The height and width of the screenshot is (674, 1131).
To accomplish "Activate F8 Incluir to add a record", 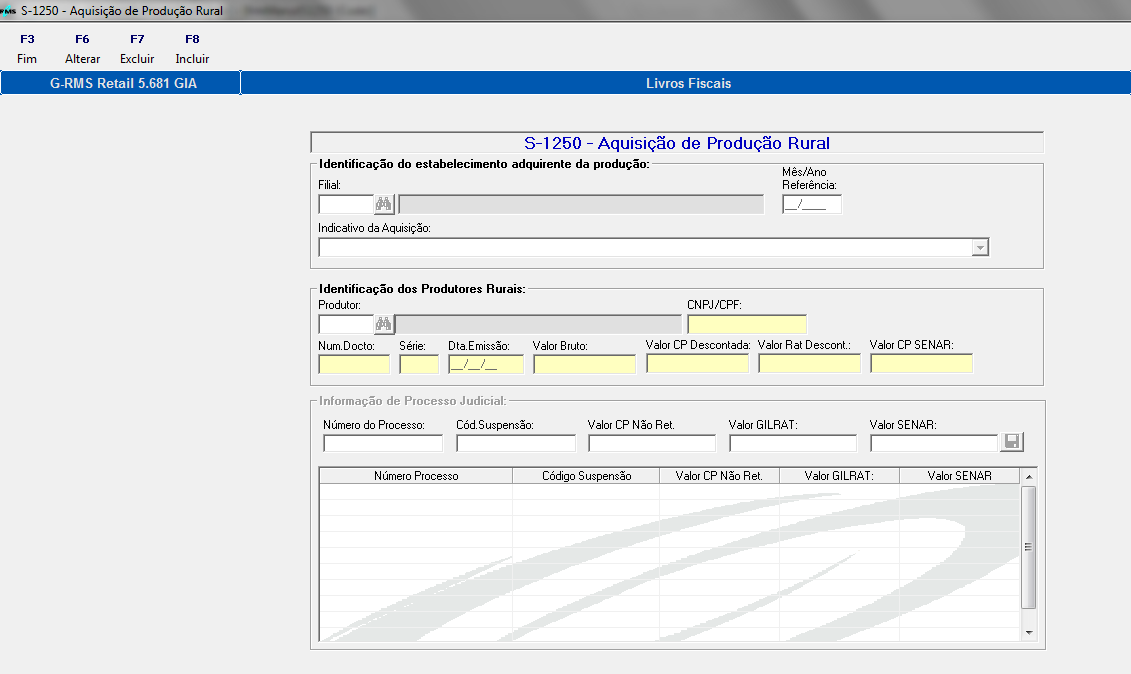I will [x=191, y=47].
